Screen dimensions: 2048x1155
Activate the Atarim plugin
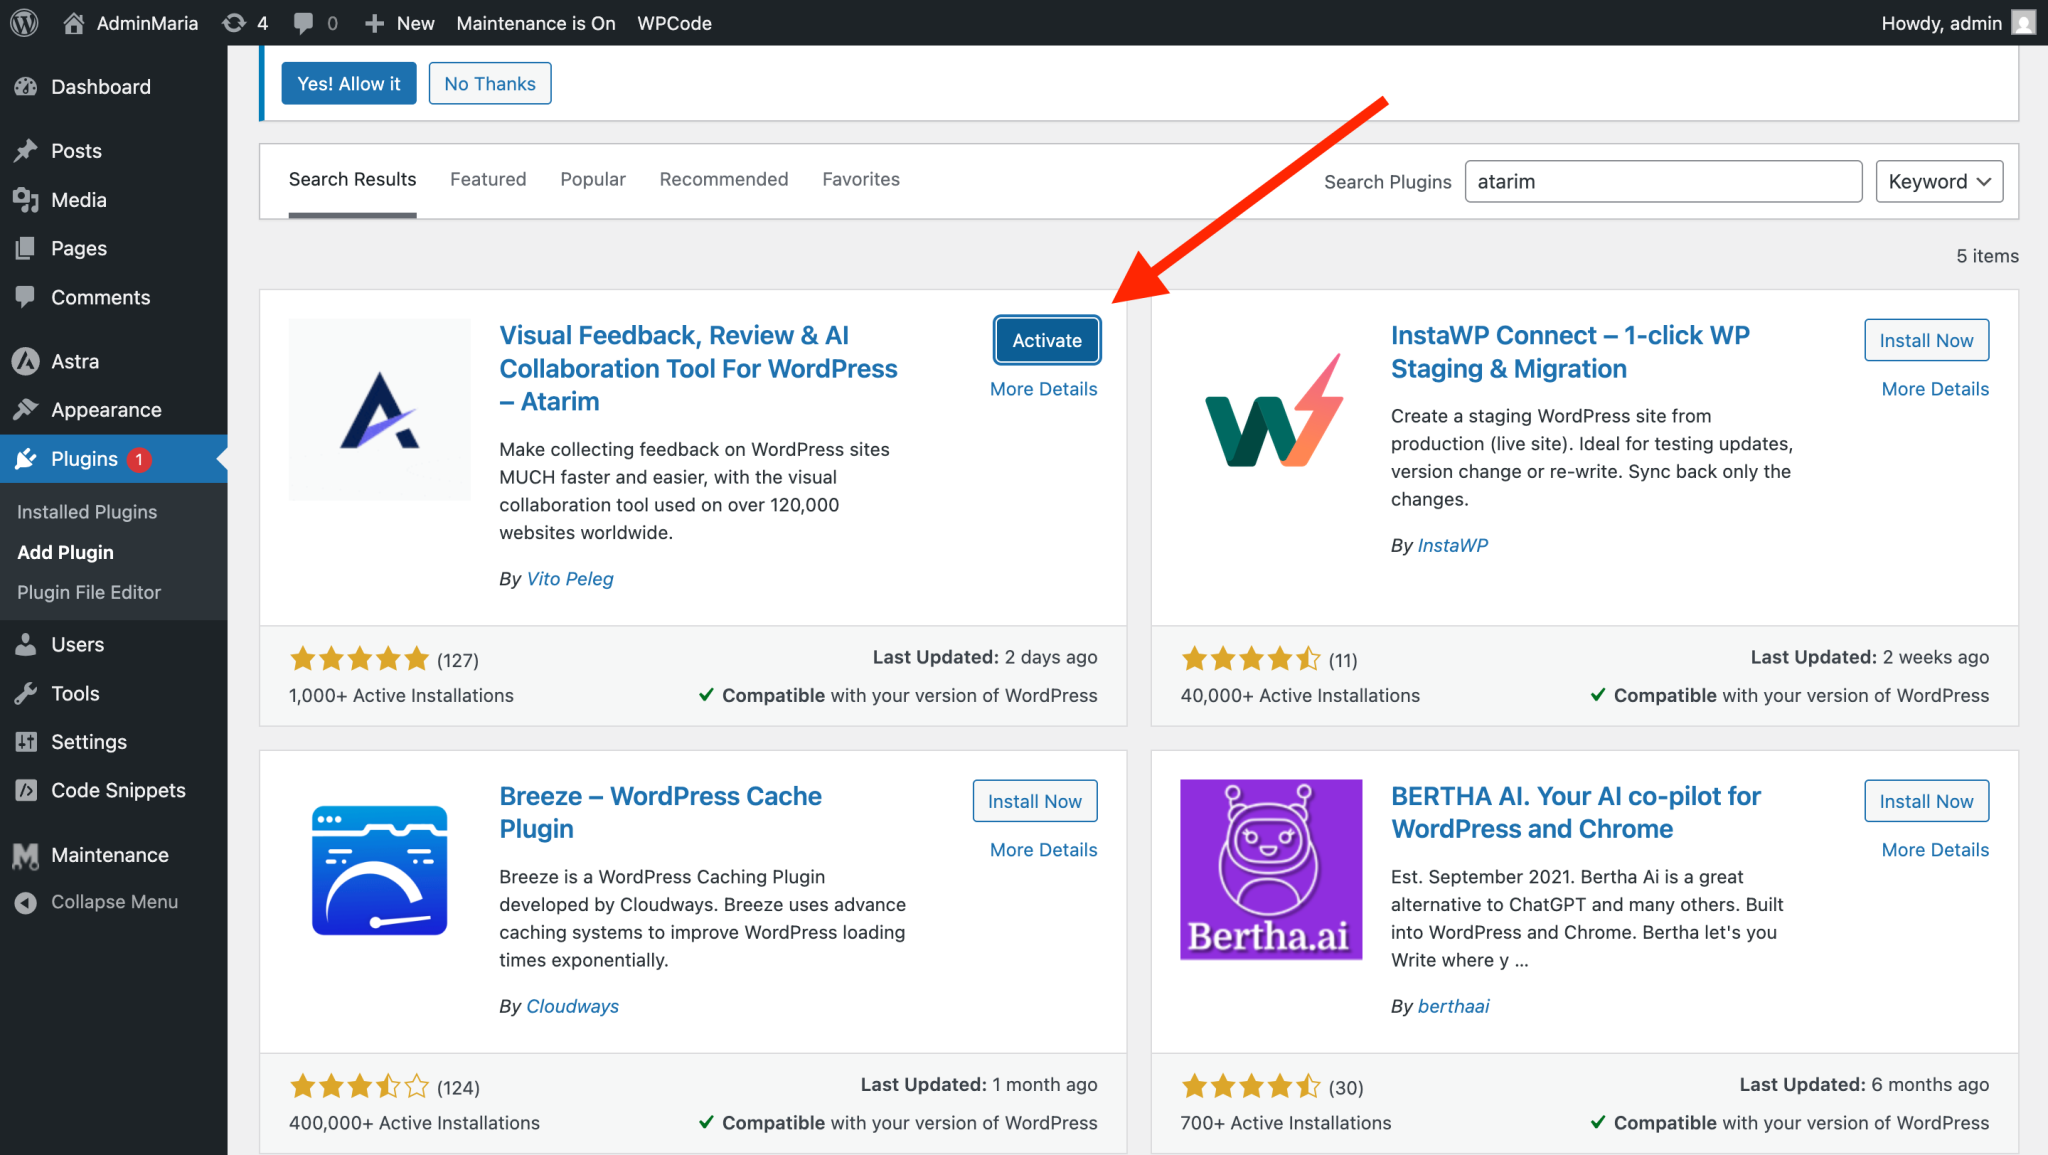pos(1046,340)
